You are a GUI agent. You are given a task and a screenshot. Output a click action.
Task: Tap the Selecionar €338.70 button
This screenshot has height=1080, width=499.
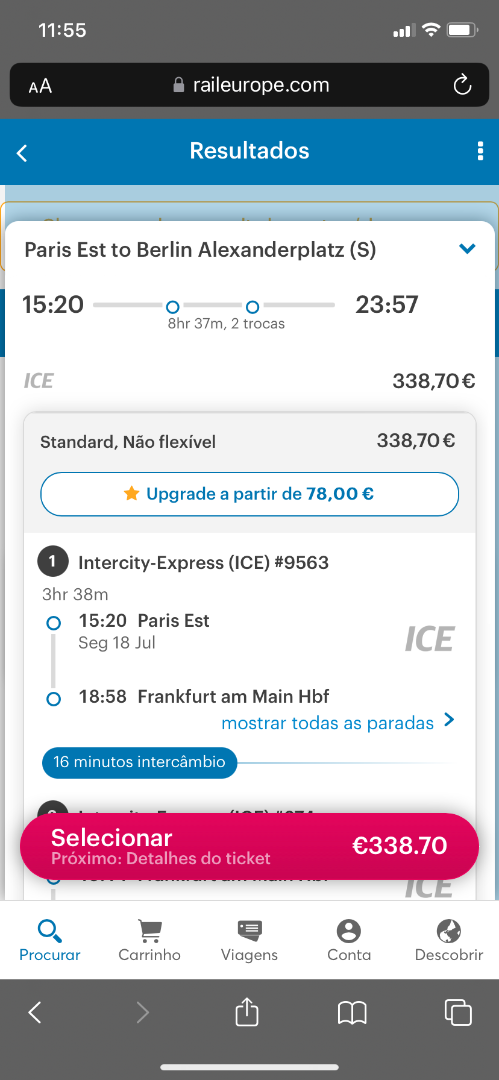tap(250, 847)
